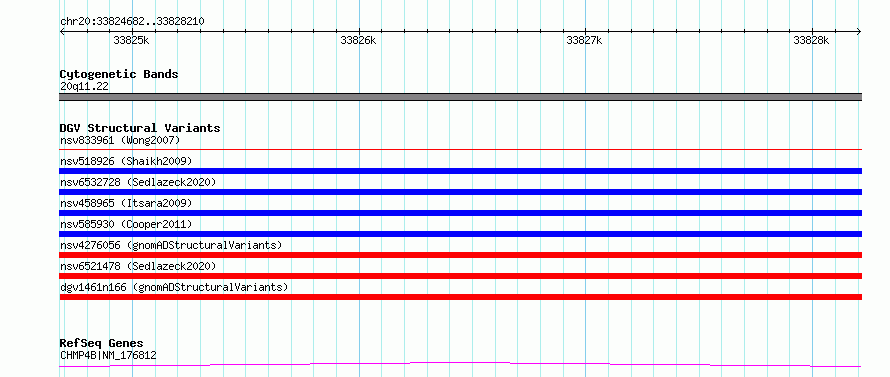Click the RefSeq Genes track title

101,343
